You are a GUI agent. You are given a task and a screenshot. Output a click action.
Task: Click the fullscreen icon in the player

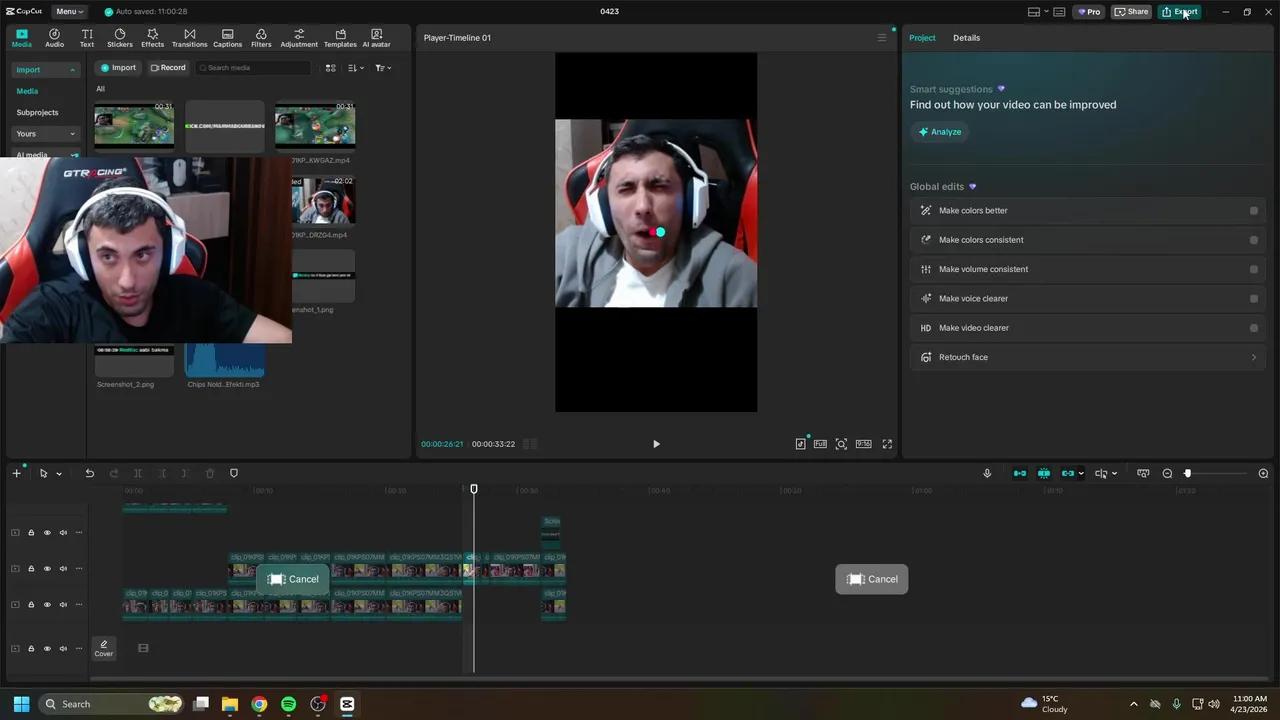point(887,444)
